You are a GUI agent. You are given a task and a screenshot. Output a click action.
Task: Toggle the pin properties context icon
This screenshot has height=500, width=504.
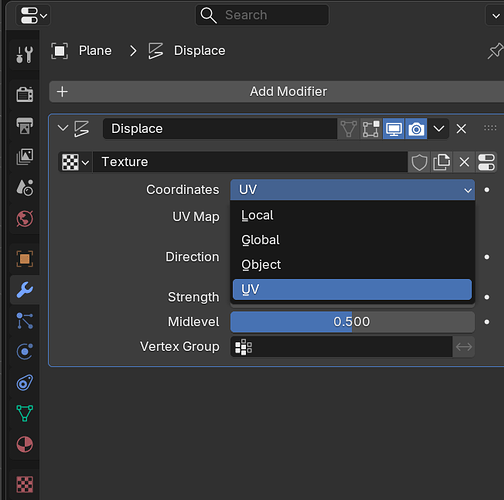tap(495, 51)
